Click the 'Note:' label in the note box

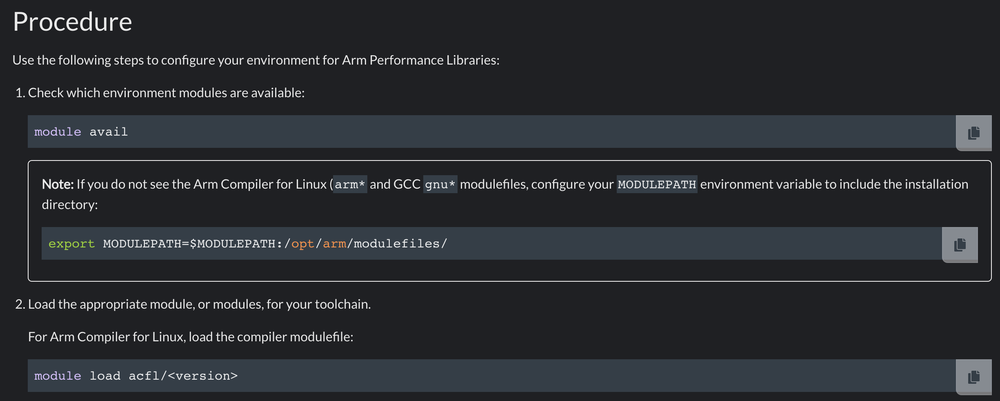[x=58, y=185]
